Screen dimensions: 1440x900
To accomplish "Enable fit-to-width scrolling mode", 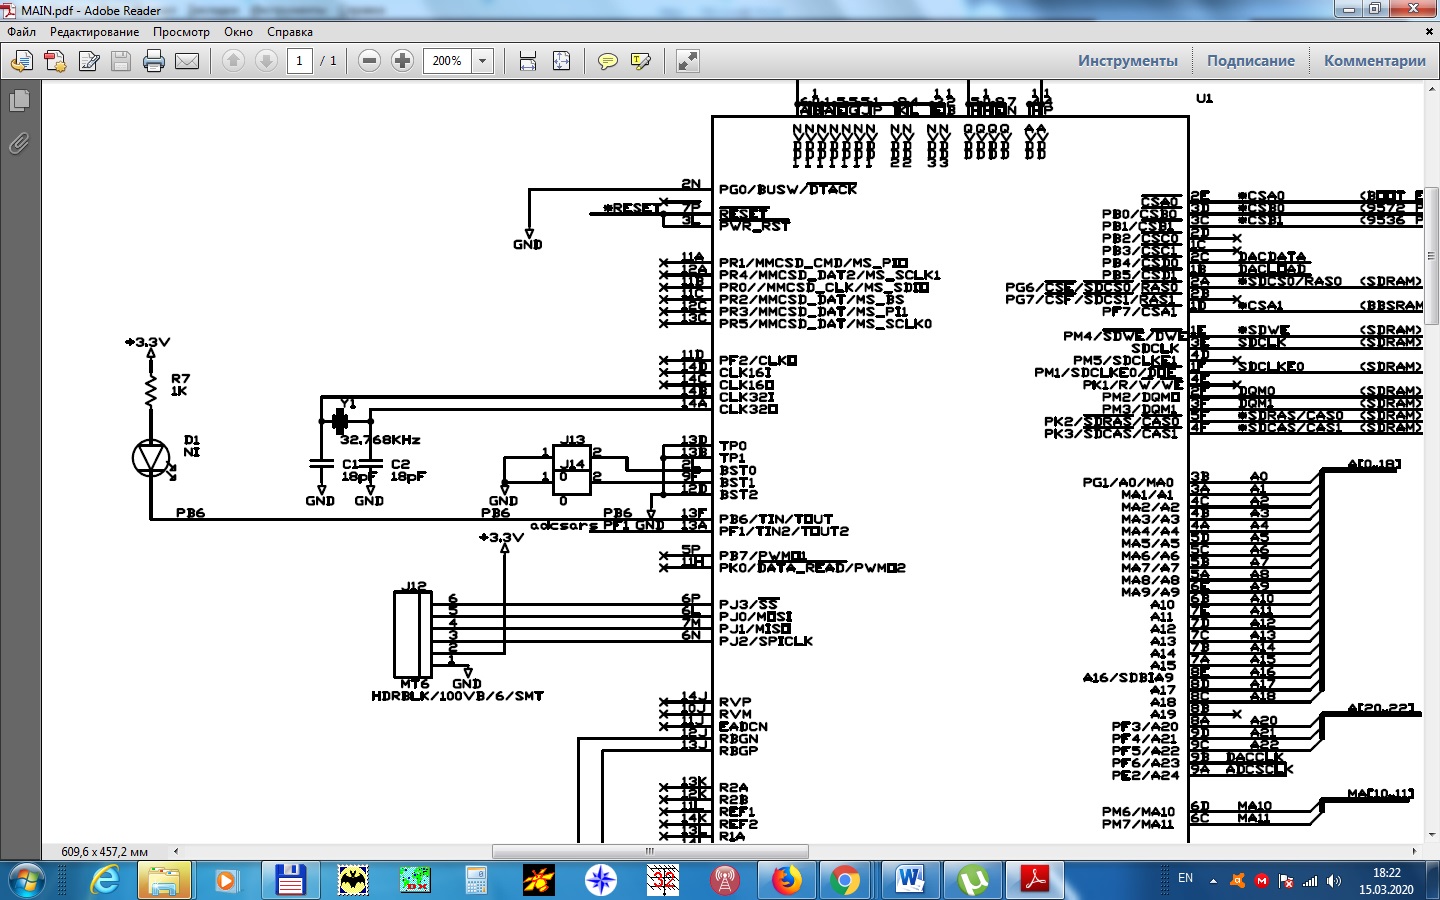I will click(528, 61).
